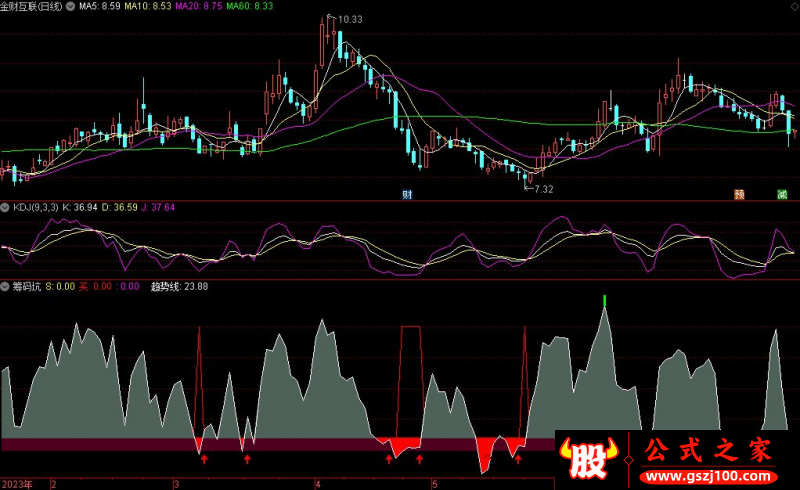
Task: Open the 筹码坑 indicator name selector
Action: [26, 286]
